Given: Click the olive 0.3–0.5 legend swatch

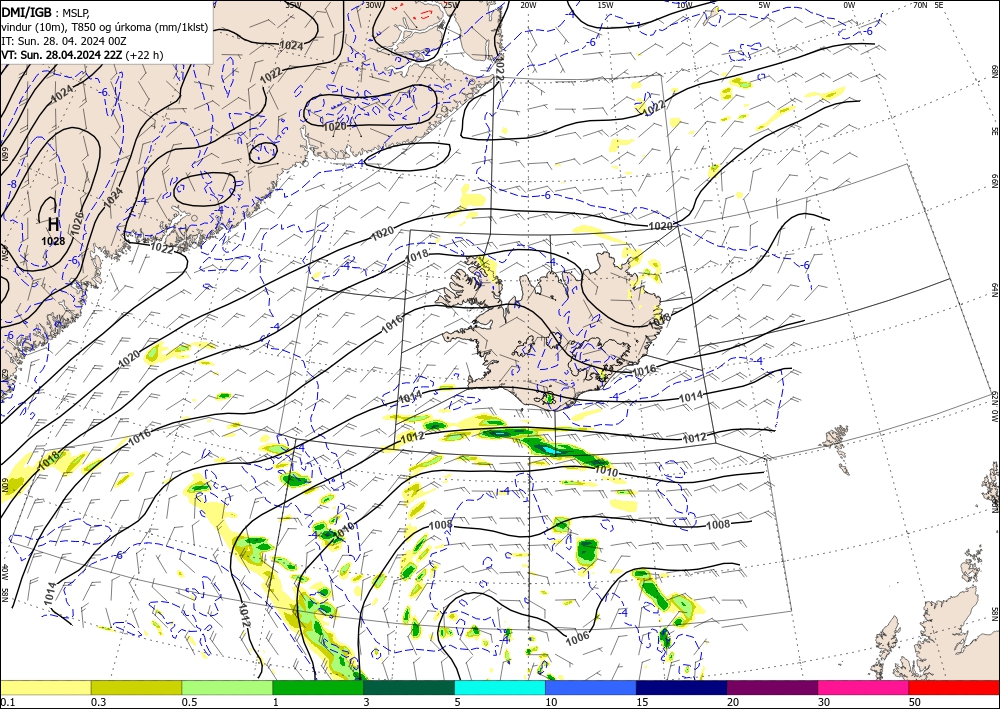Looking at the screenshot, I should tap(136, 687).
